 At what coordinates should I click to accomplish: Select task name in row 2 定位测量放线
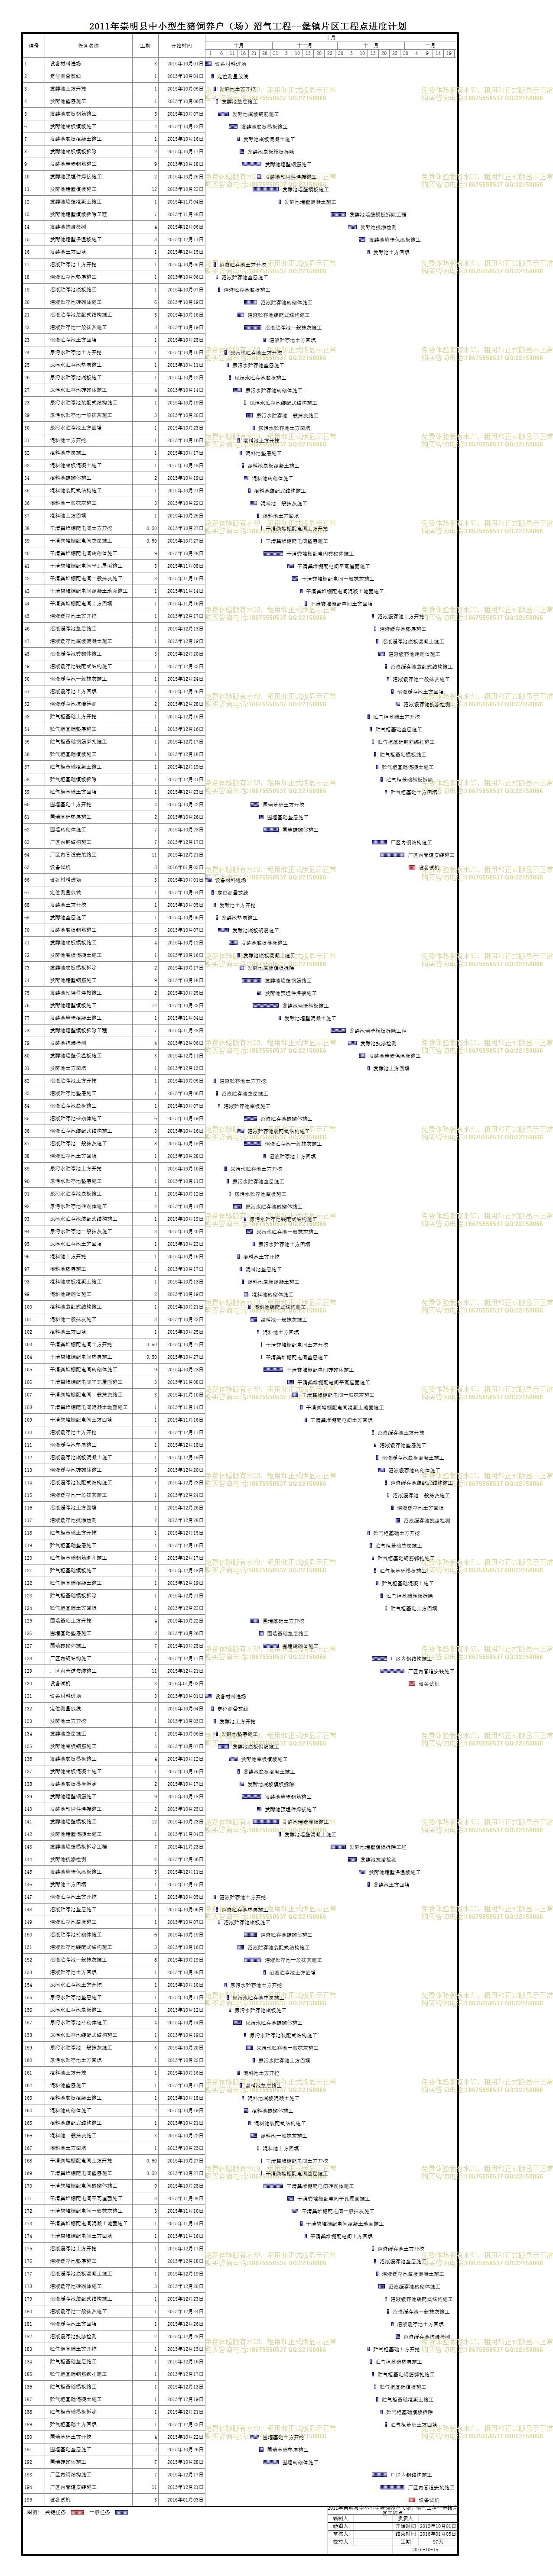[x=65, y=76]
